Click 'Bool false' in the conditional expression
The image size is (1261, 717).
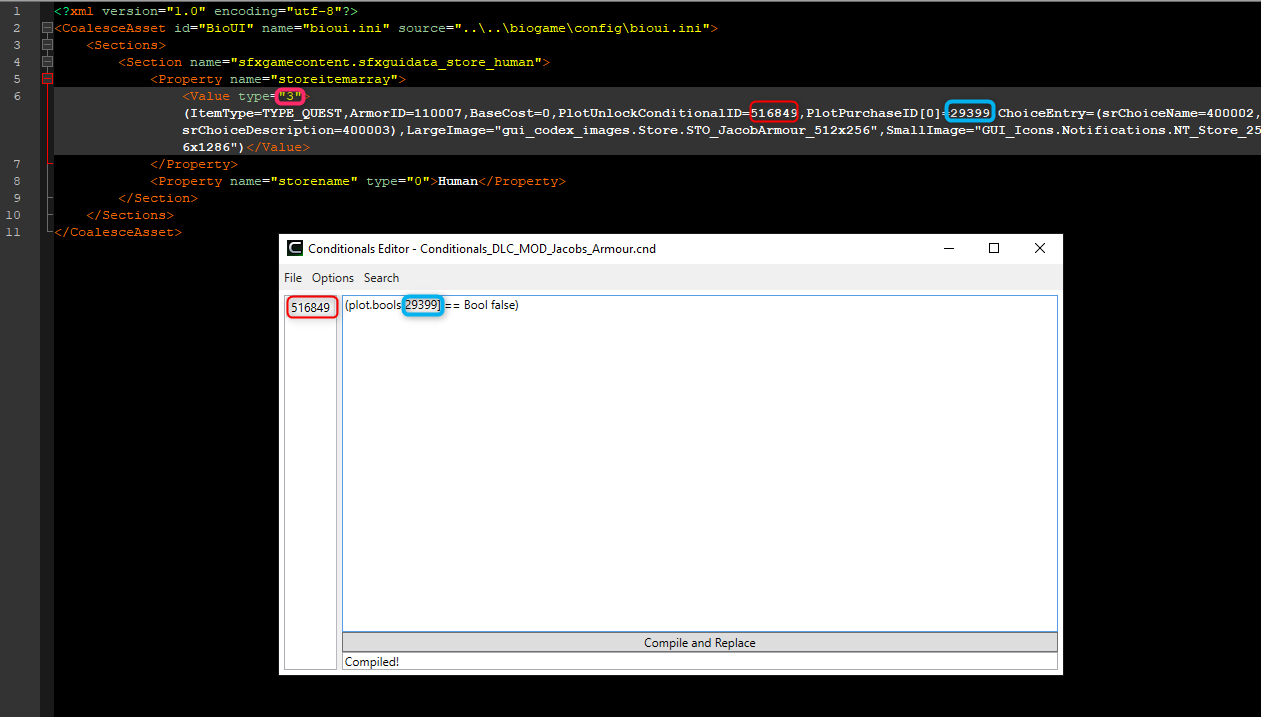click(x=491, y=305)
